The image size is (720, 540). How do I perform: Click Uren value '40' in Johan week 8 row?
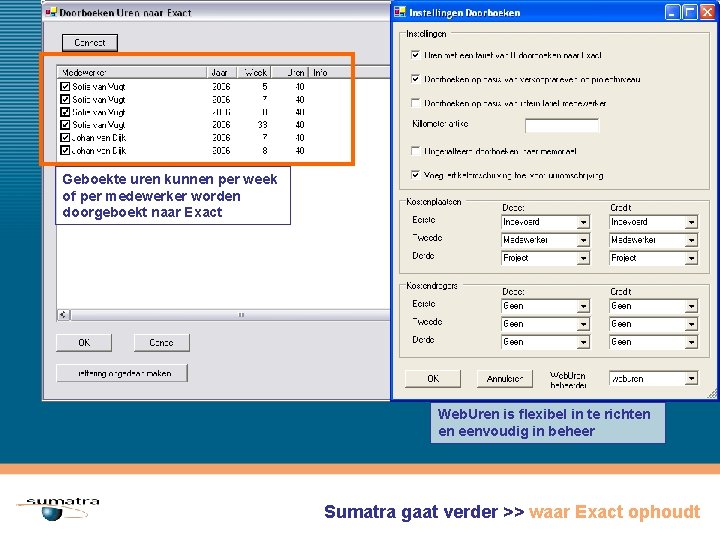tap(300, 150)
